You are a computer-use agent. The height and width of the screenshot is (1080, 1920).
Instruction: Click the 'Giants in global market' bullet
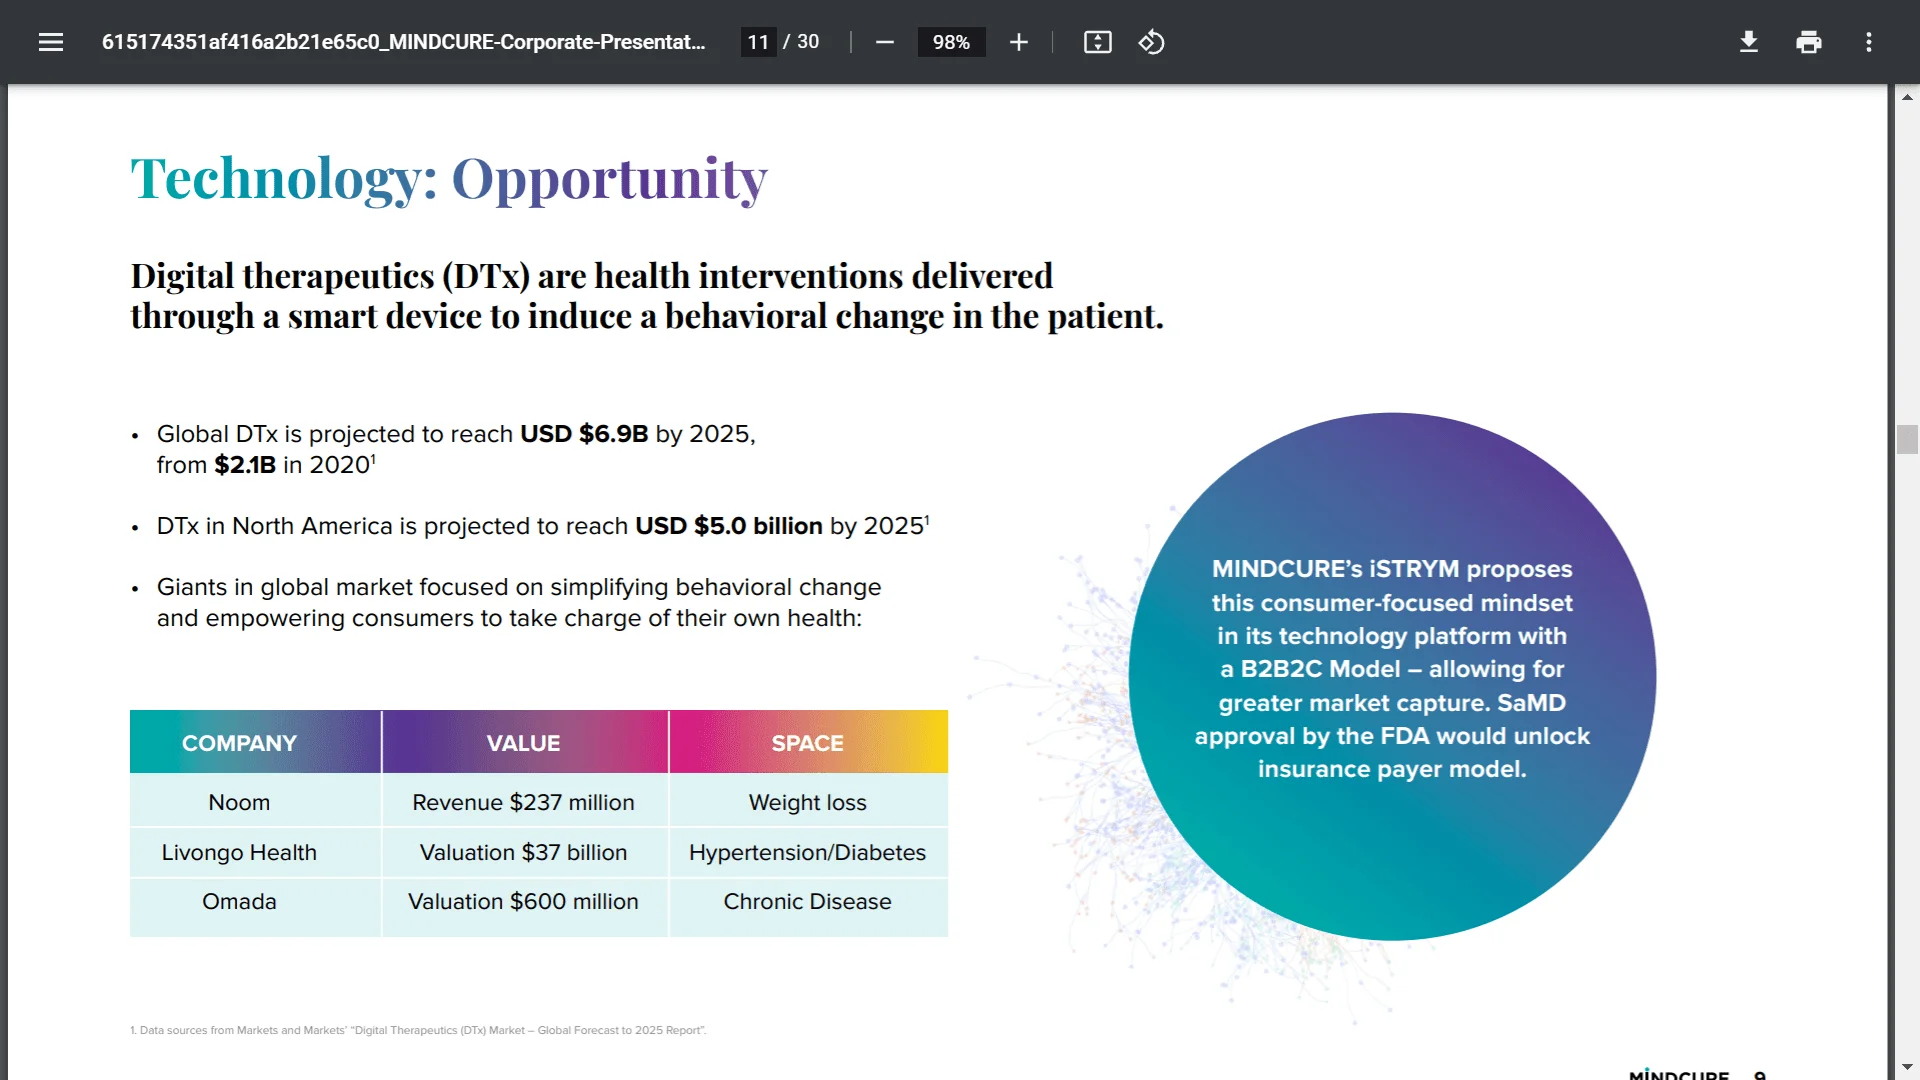[x=519, y=602]
